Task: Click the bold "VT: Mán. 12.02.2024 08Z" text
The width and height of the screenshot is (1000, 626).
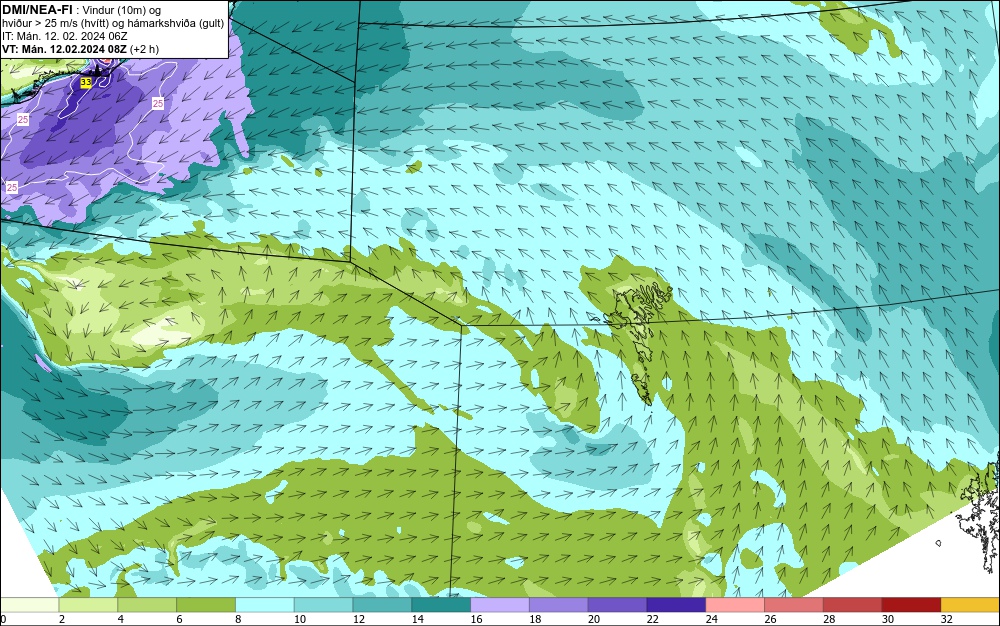Action: [x=64, y=49]
